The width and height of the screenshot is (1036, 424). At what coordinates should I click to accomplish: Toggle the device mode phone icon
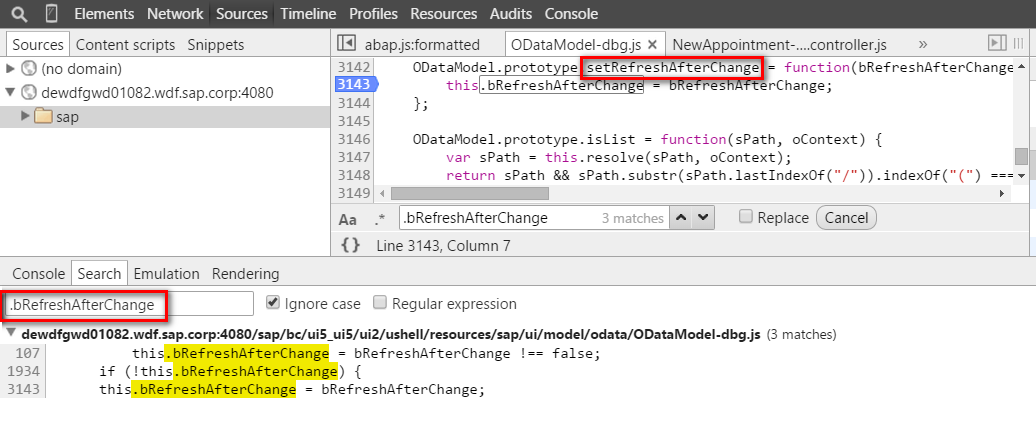pyautogui.click(x=52, y=14)
